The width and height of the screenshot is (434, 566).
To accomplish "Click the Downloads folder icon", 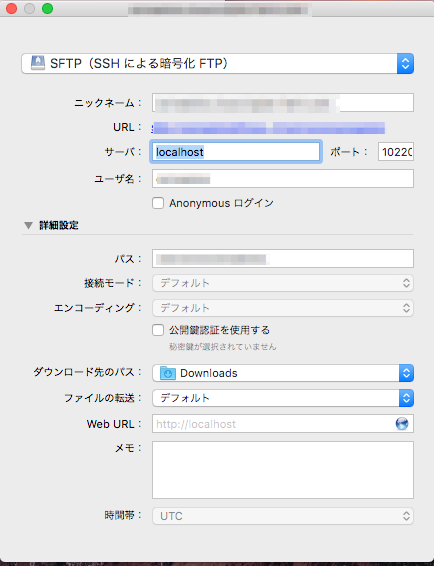I will pos(168,373).
